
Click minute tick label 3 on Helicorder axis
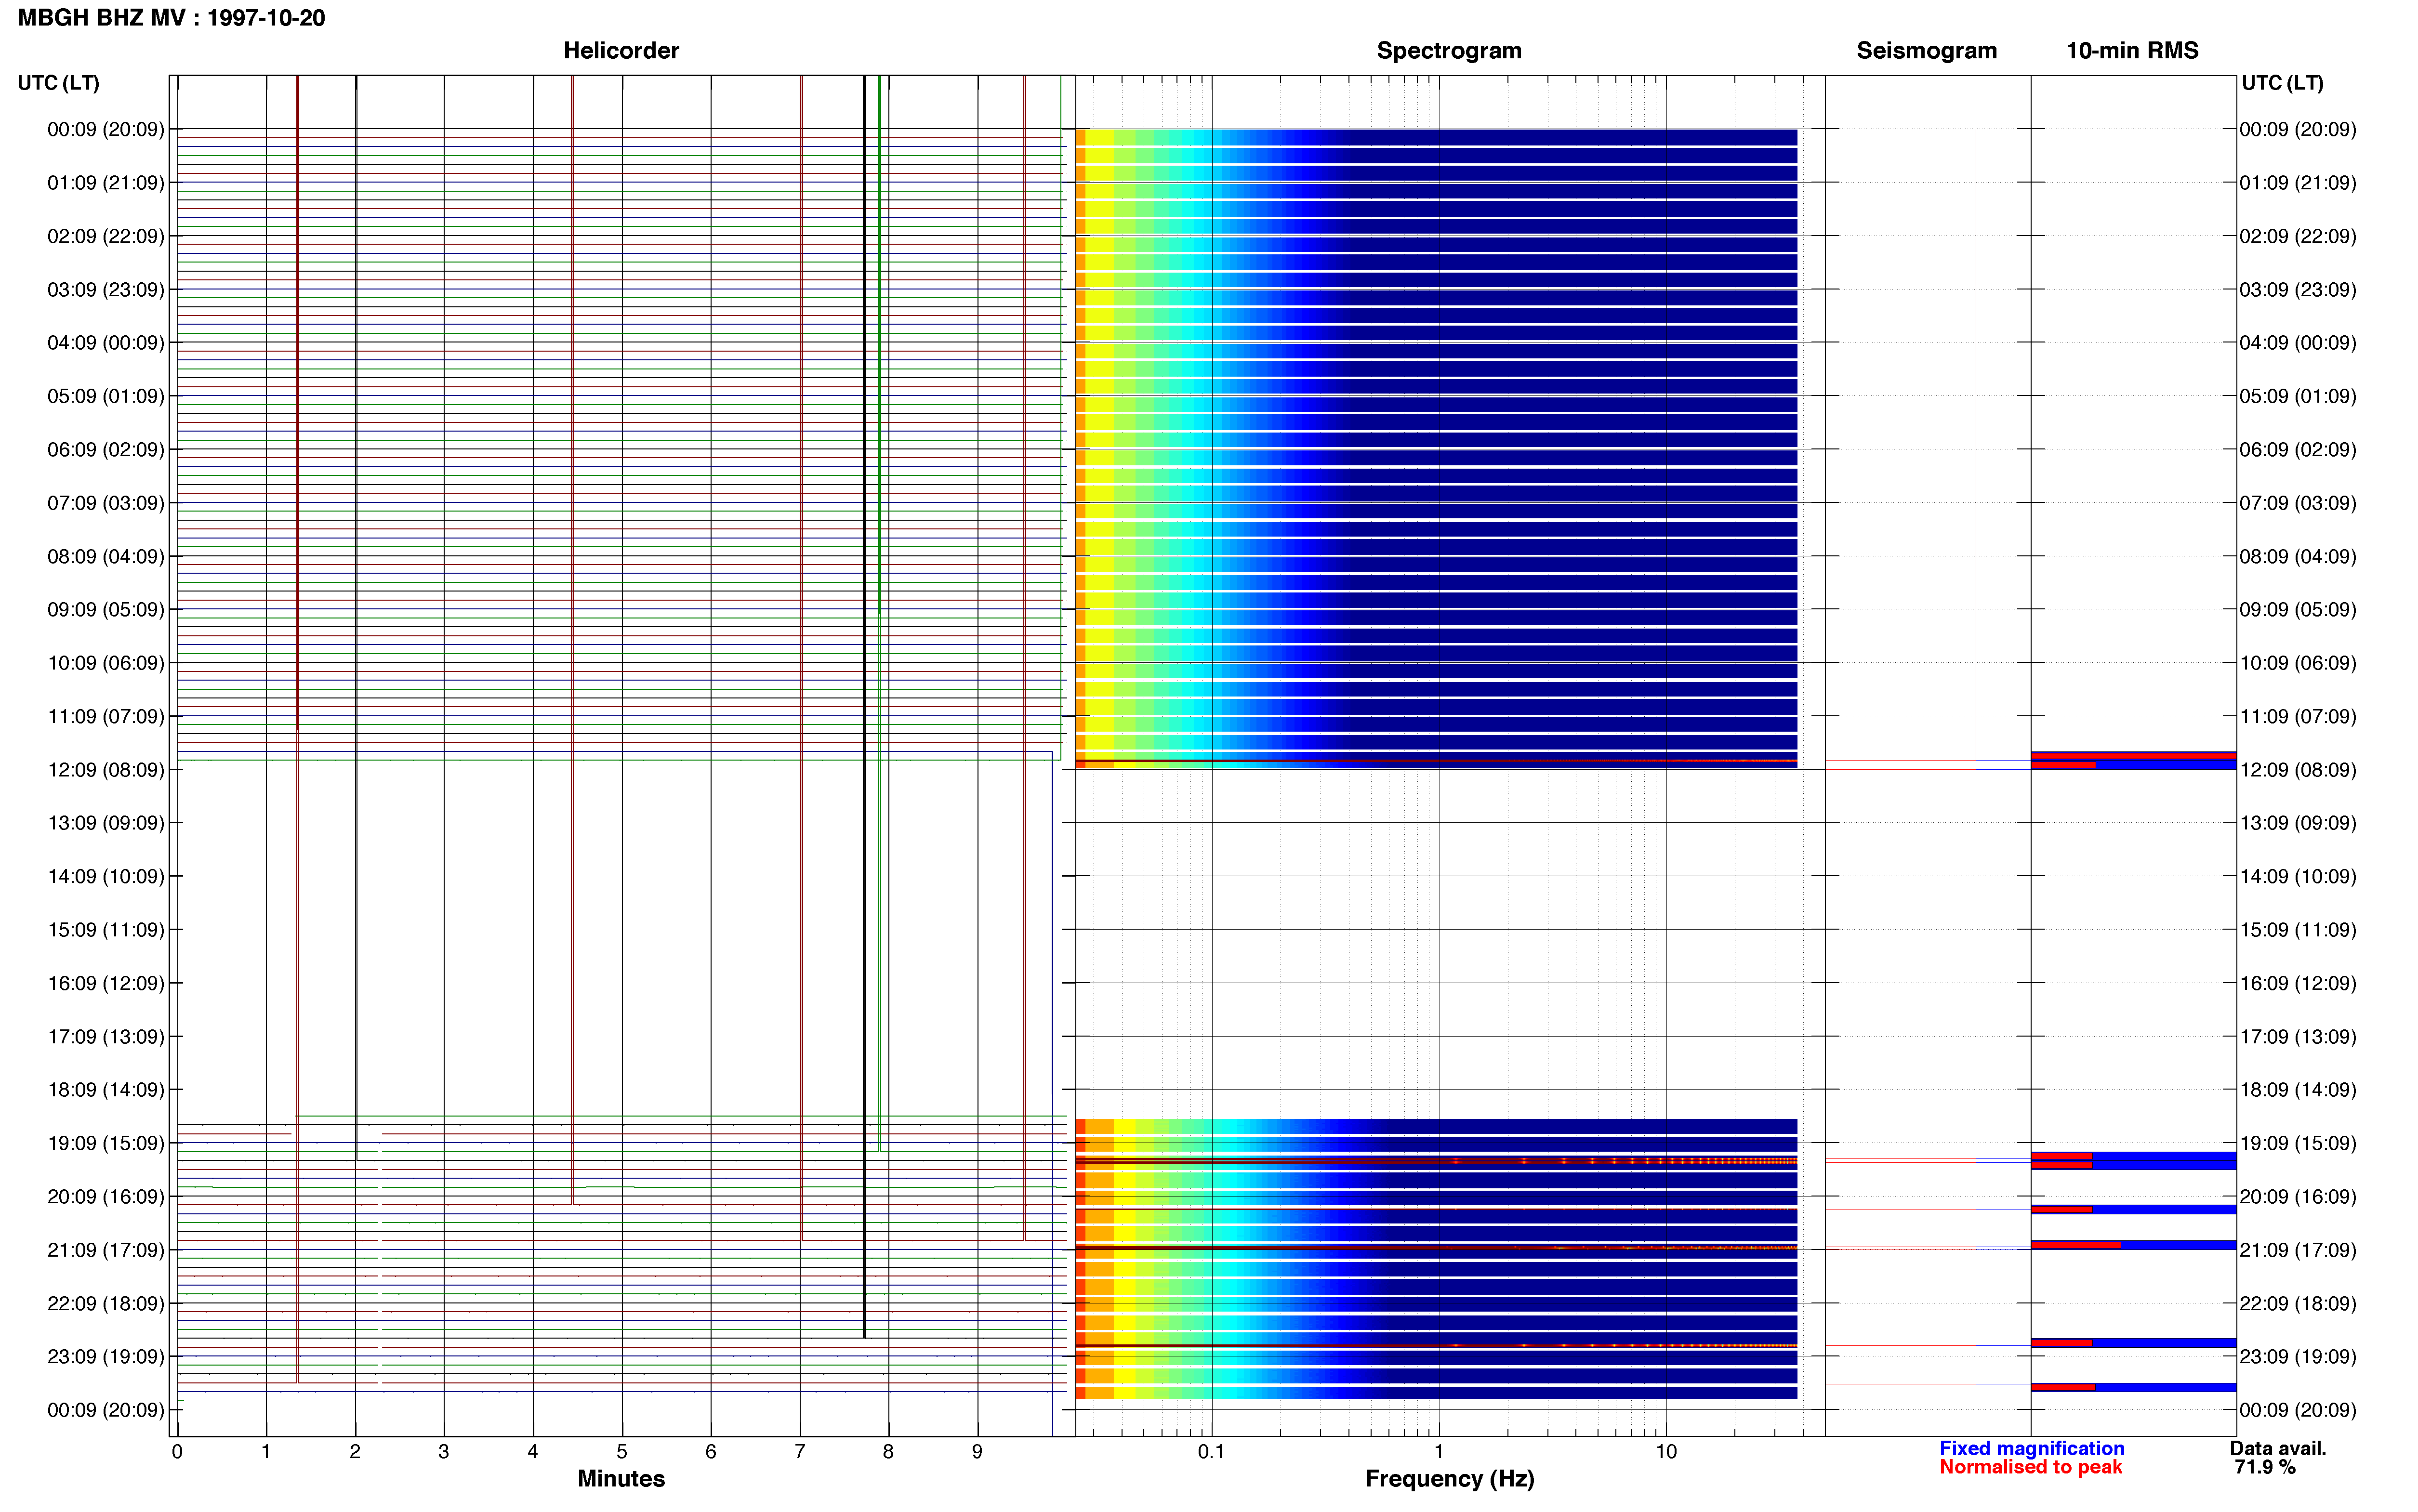444,1452
